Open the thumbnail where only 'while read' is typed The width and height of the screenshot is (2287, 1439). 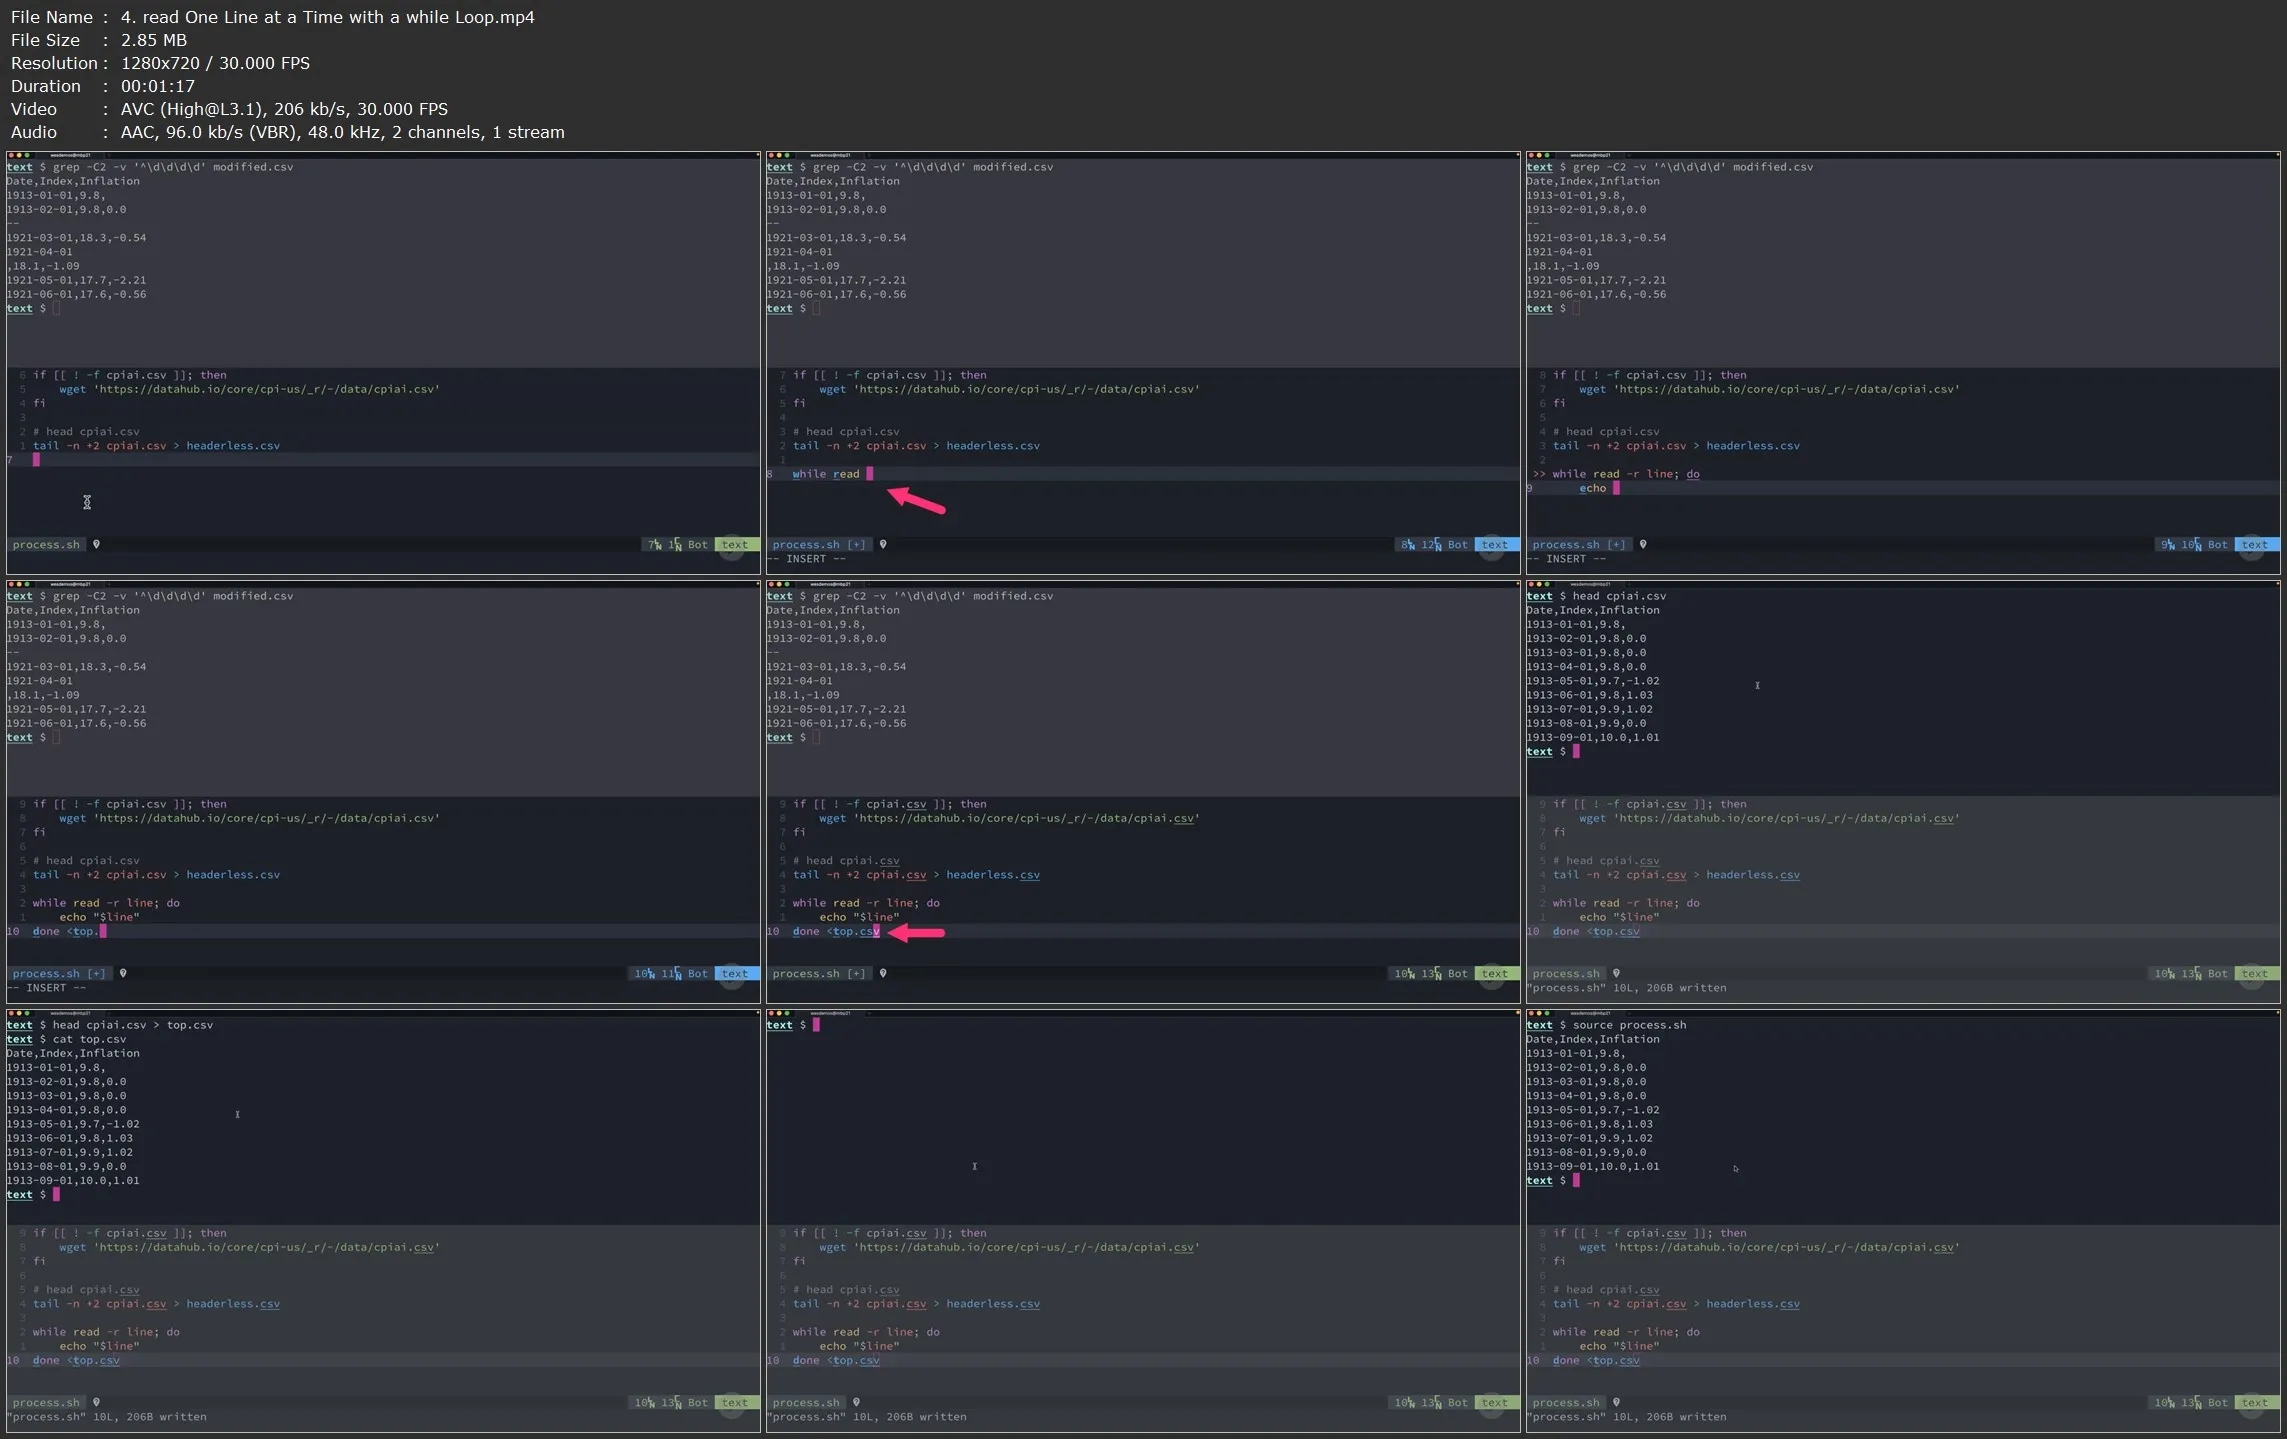(1143, 363)
